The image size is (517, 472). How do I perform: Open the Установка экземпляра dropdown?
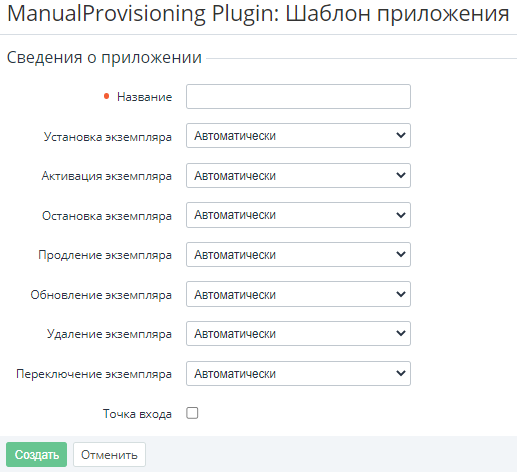click(x=298, y=136)
